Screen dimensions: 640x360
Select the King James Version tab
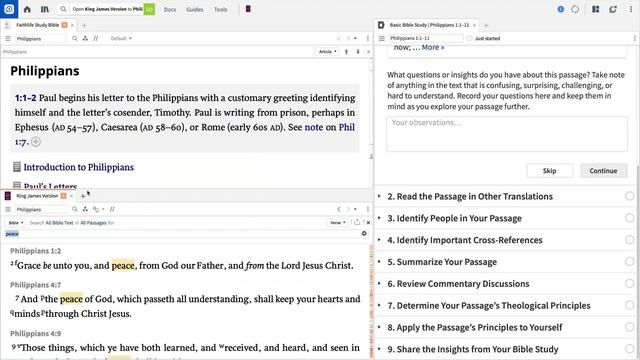(x=37, y=196)
